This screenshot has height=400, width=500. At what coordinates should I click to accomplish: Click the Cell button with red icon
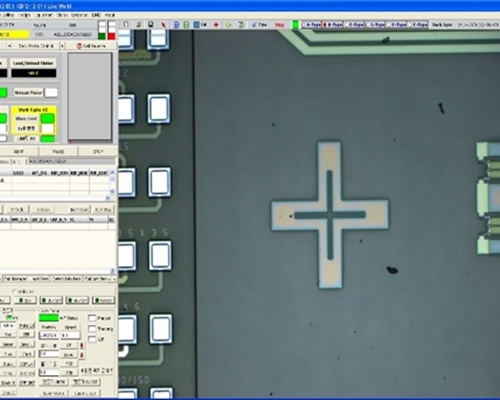point(91,46)
